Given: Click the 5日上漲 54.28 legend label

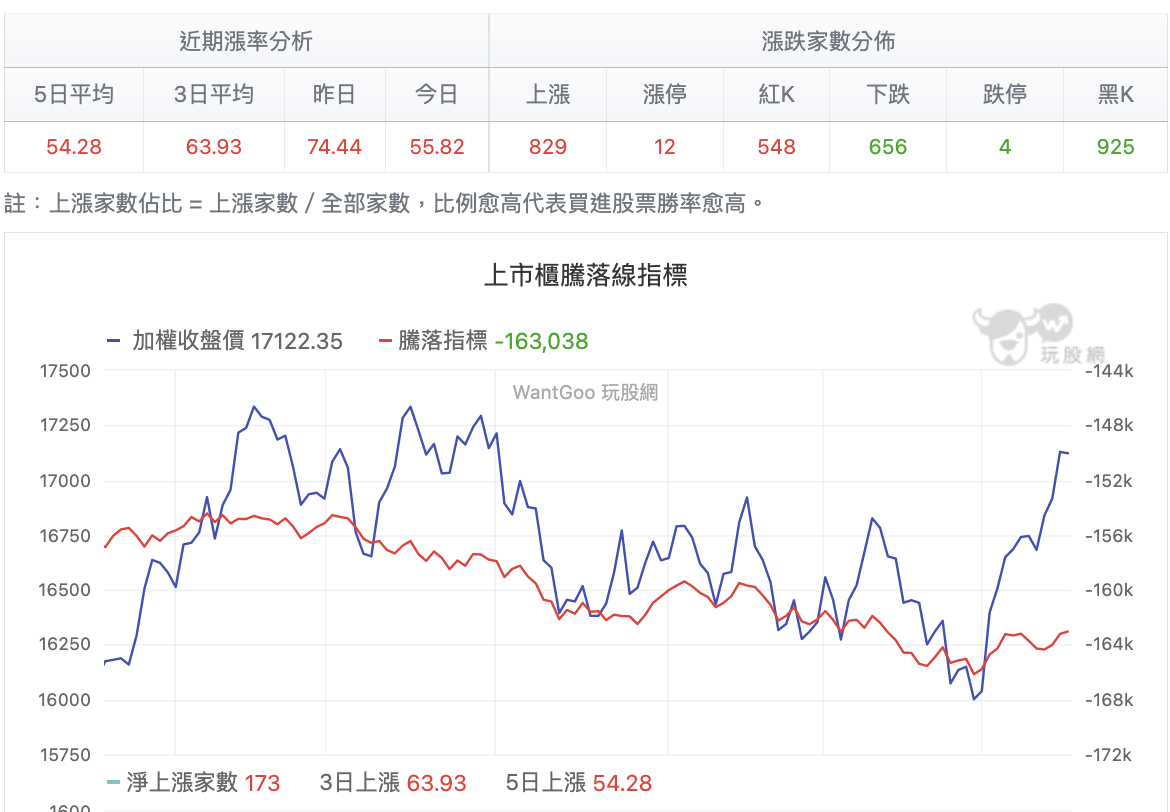Looking at the screenshot, I should 578,783.
